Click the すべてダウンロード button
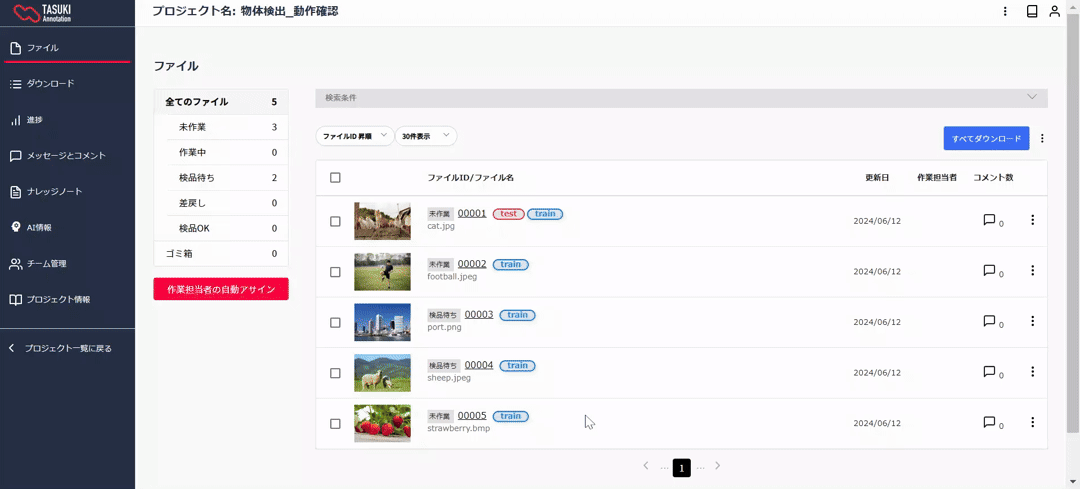 (x=985, y=139)
